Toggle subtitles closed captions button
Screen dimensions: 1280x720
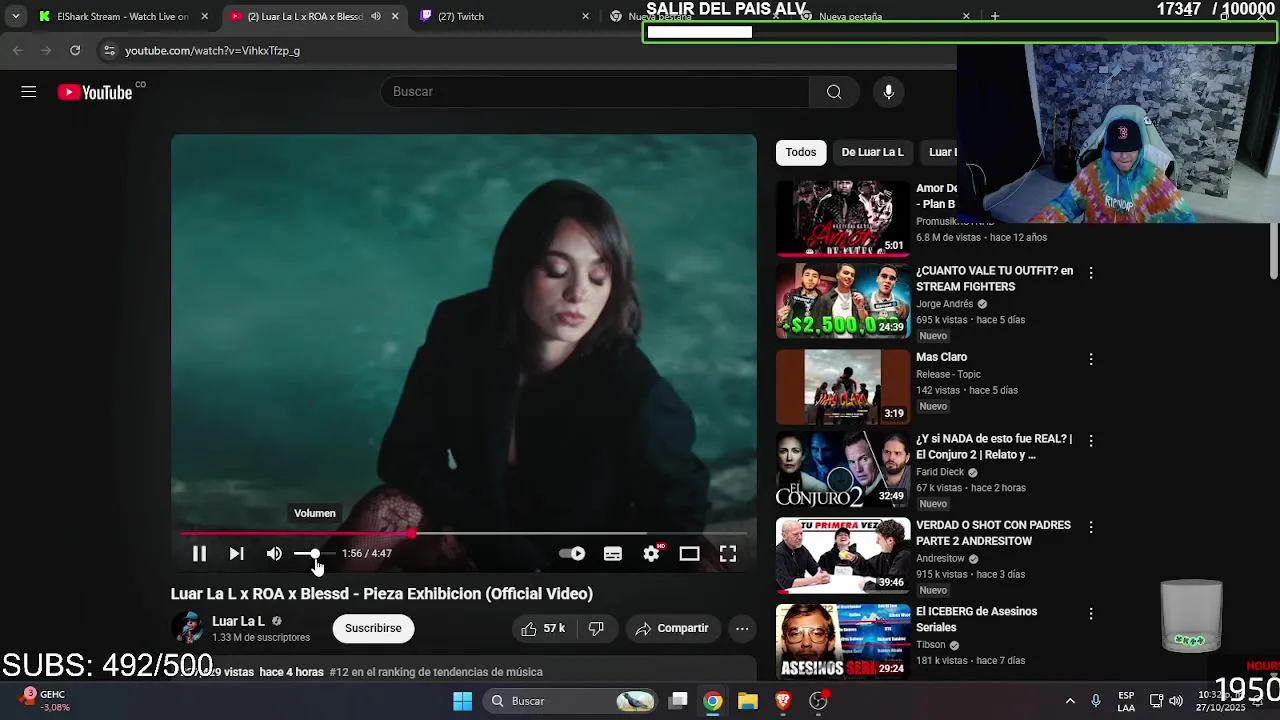click(613, 553)
